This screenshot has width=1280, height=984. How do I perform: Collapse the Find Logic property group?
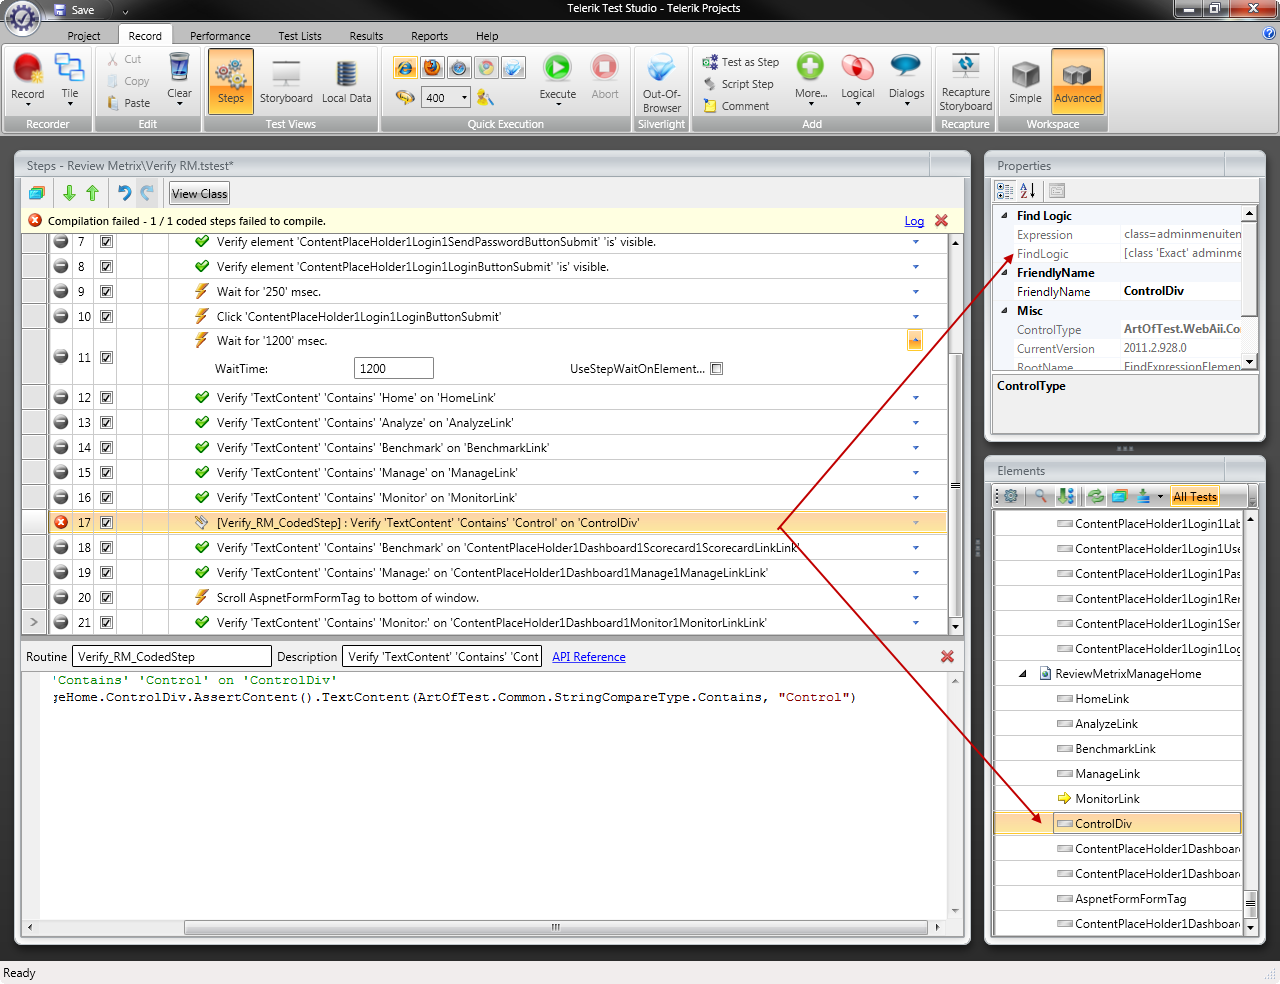pyautogui.click(x=1005, y=215)
